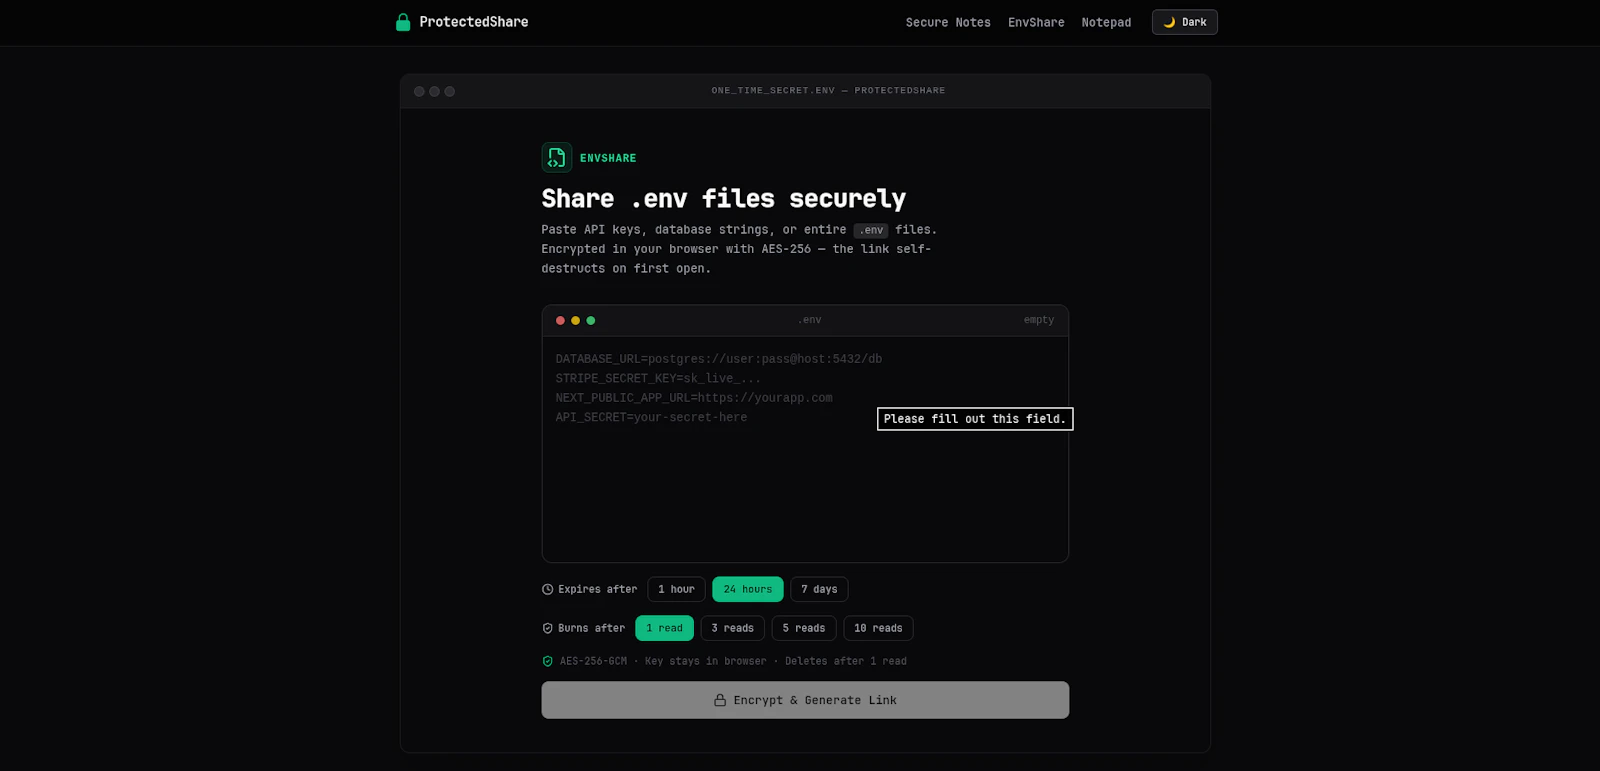Select burn after 3 reads
The image size is (1600, 771).
(733, 628)
